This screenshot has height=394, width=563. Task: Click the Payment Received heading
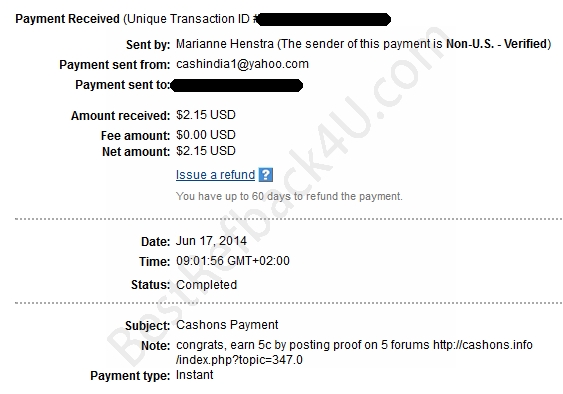click(x=68, y=19)
